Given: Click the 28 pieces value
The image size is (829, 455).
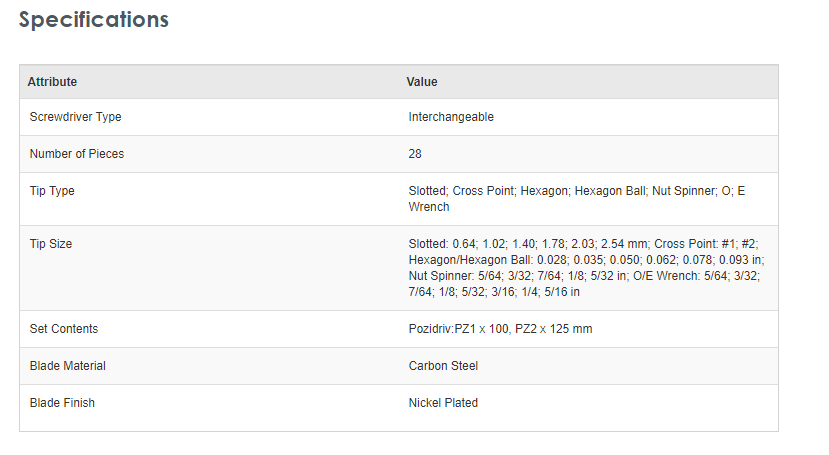Looking at the screenshot, I should 415,154.
